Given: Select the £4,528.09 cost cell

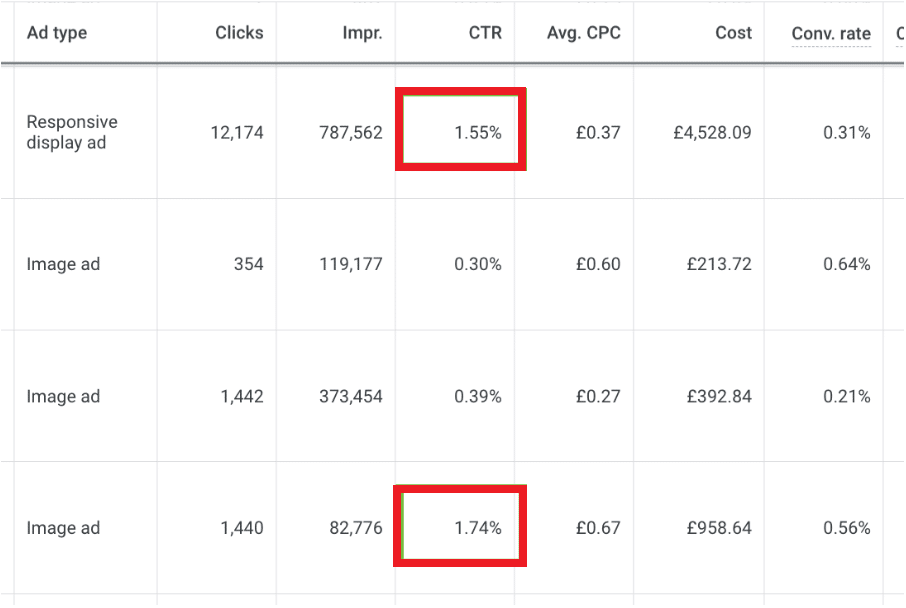Looking at the screenshot, I should click(x=712, y=133).
